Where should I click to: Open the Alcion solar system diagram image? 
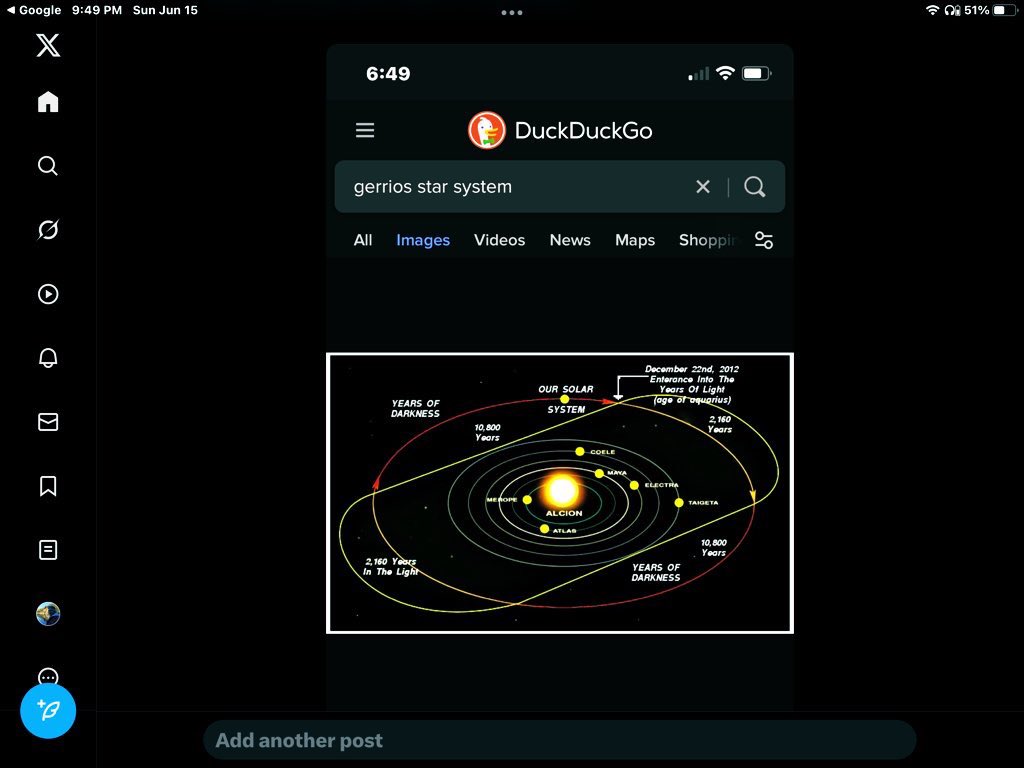click(560, 493)
